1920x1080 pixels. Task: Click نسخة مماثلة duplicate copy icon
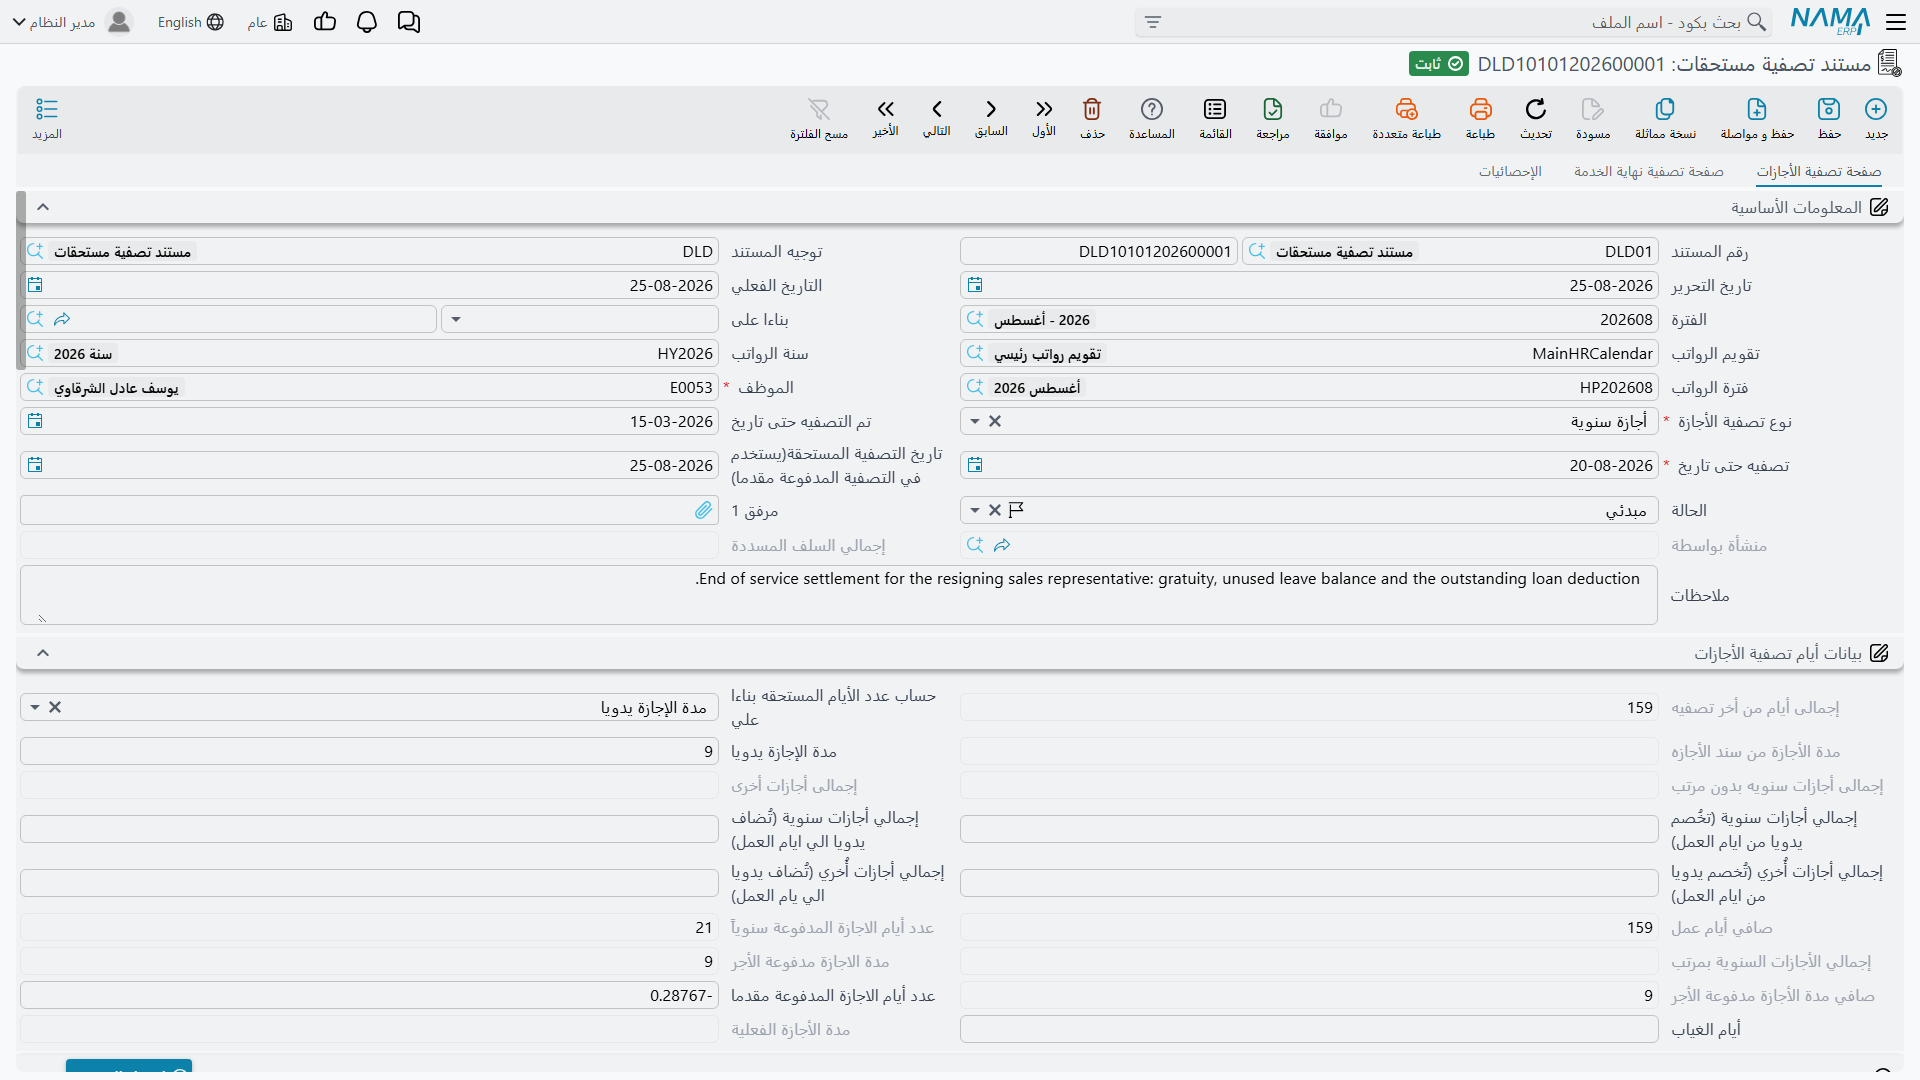click(1665, 109)
